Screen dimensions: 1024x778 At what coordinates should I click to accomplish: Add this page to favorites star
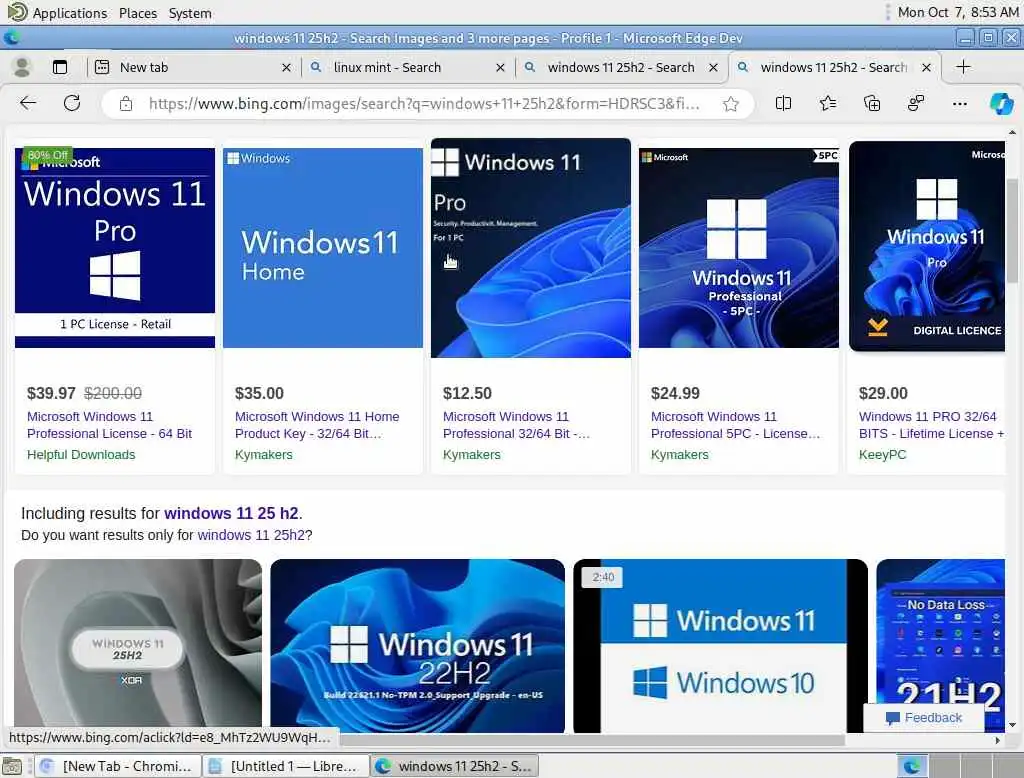click(731, 103)
